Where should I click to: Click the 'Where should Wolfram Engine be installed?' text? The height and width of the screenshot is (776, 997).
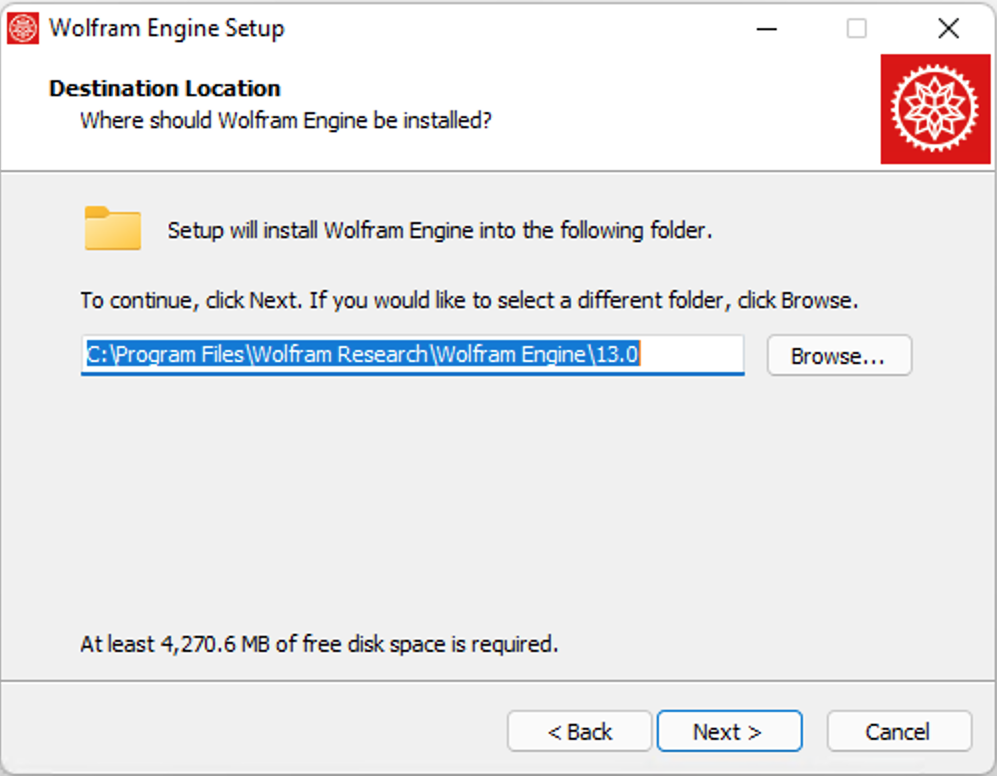click(x=286, y=120)
